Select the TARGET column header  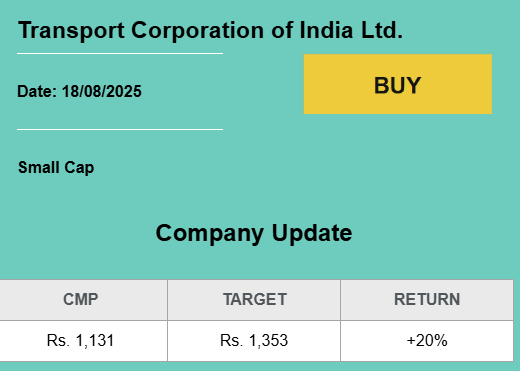(x=255, y=299)
